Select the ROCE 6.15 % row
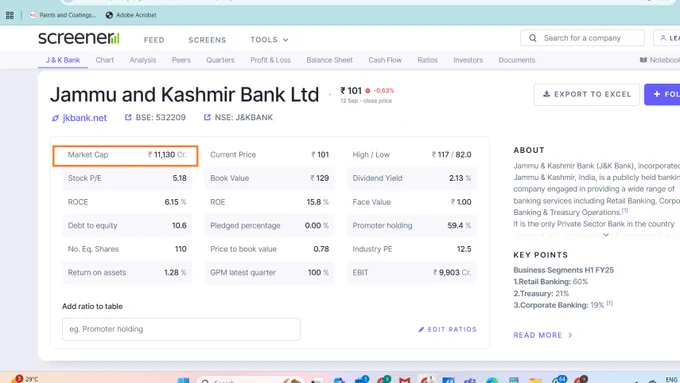 pyautogui.click(x=127, y=202)
